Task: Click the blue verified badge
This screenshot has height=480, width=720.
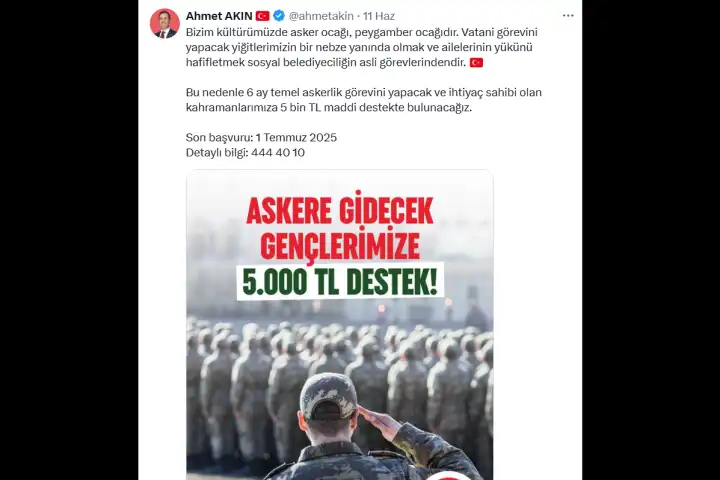Action: point(279,16)
